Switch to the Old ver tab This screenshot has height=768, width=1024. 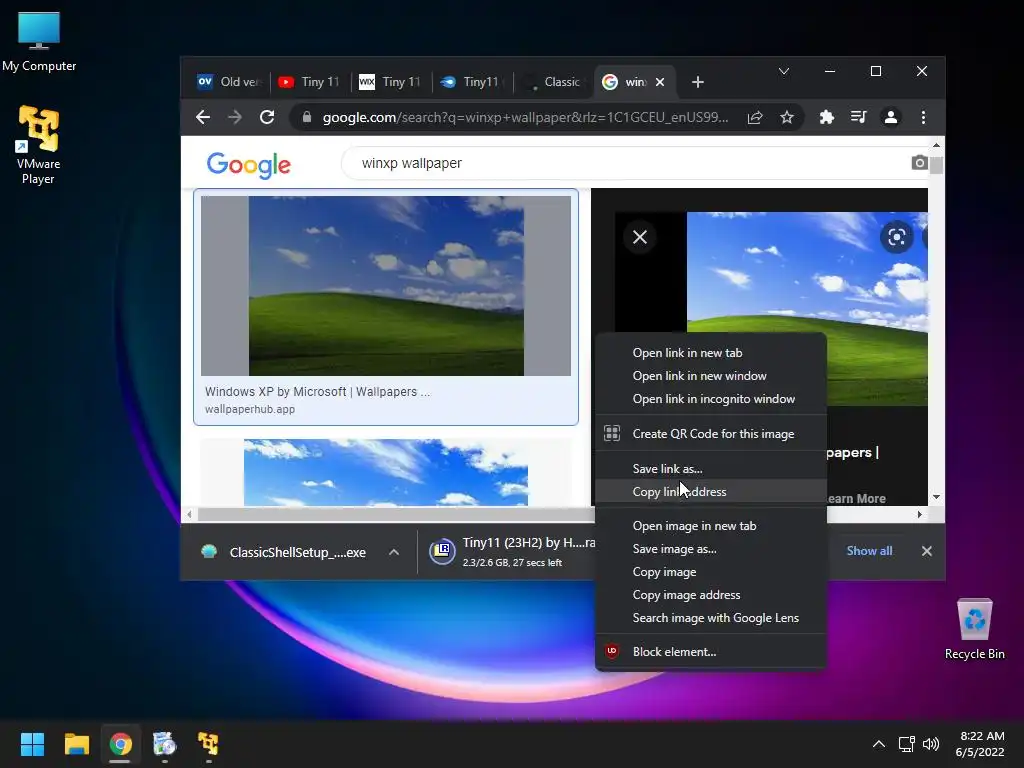coord(230,82)
